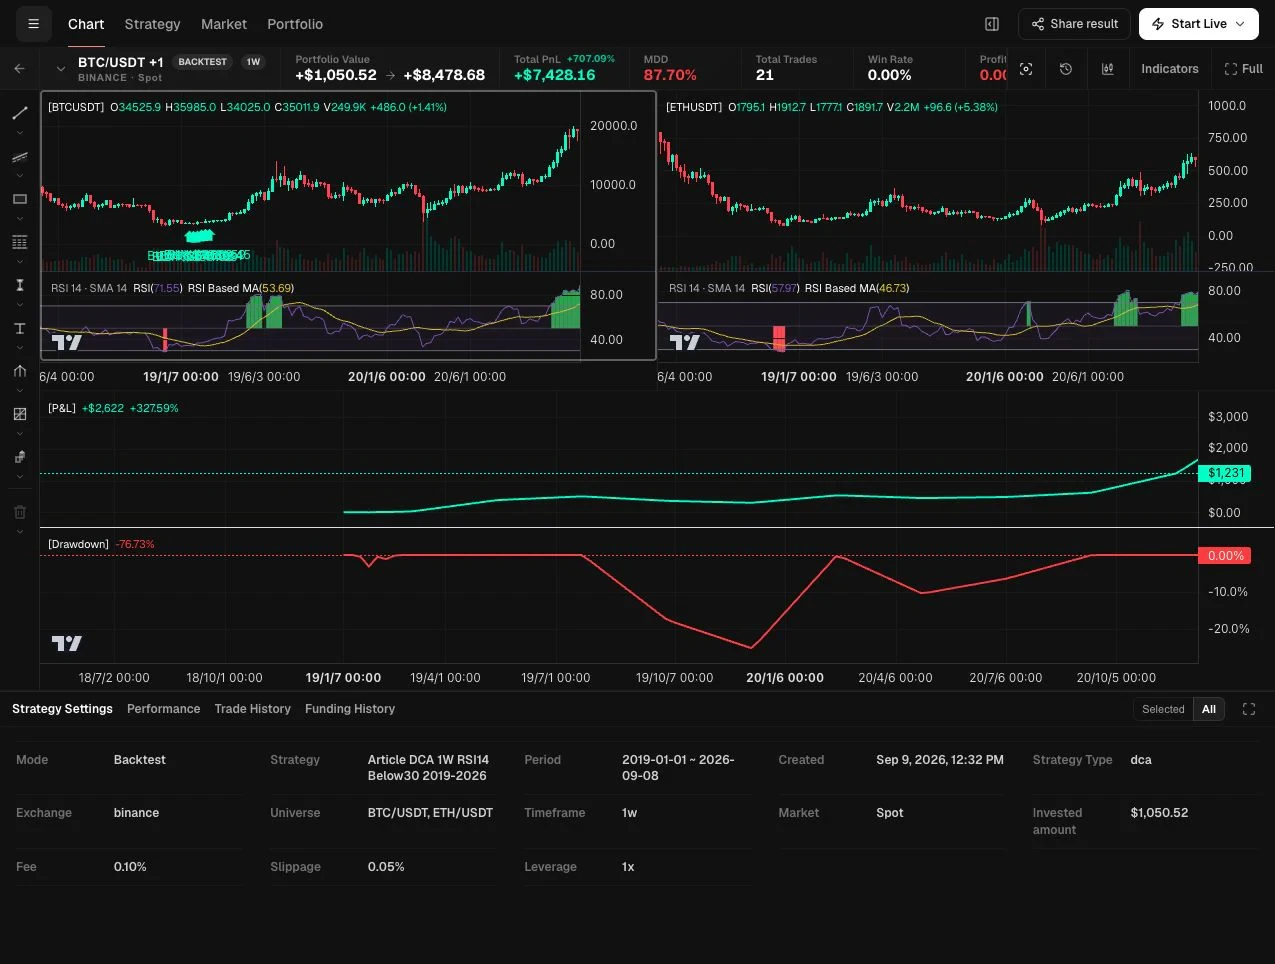Expand trend line tool options chevron
This screenshot has height=964, width=1275.
click(19, 133)
